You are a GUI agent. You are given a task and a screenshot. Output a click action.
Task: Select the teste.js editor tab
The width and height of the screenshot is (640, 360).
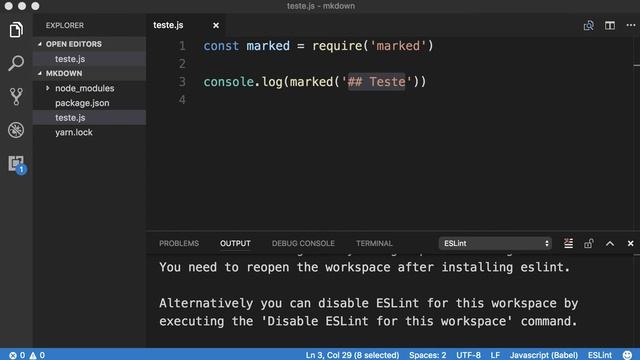coord(168,25)
